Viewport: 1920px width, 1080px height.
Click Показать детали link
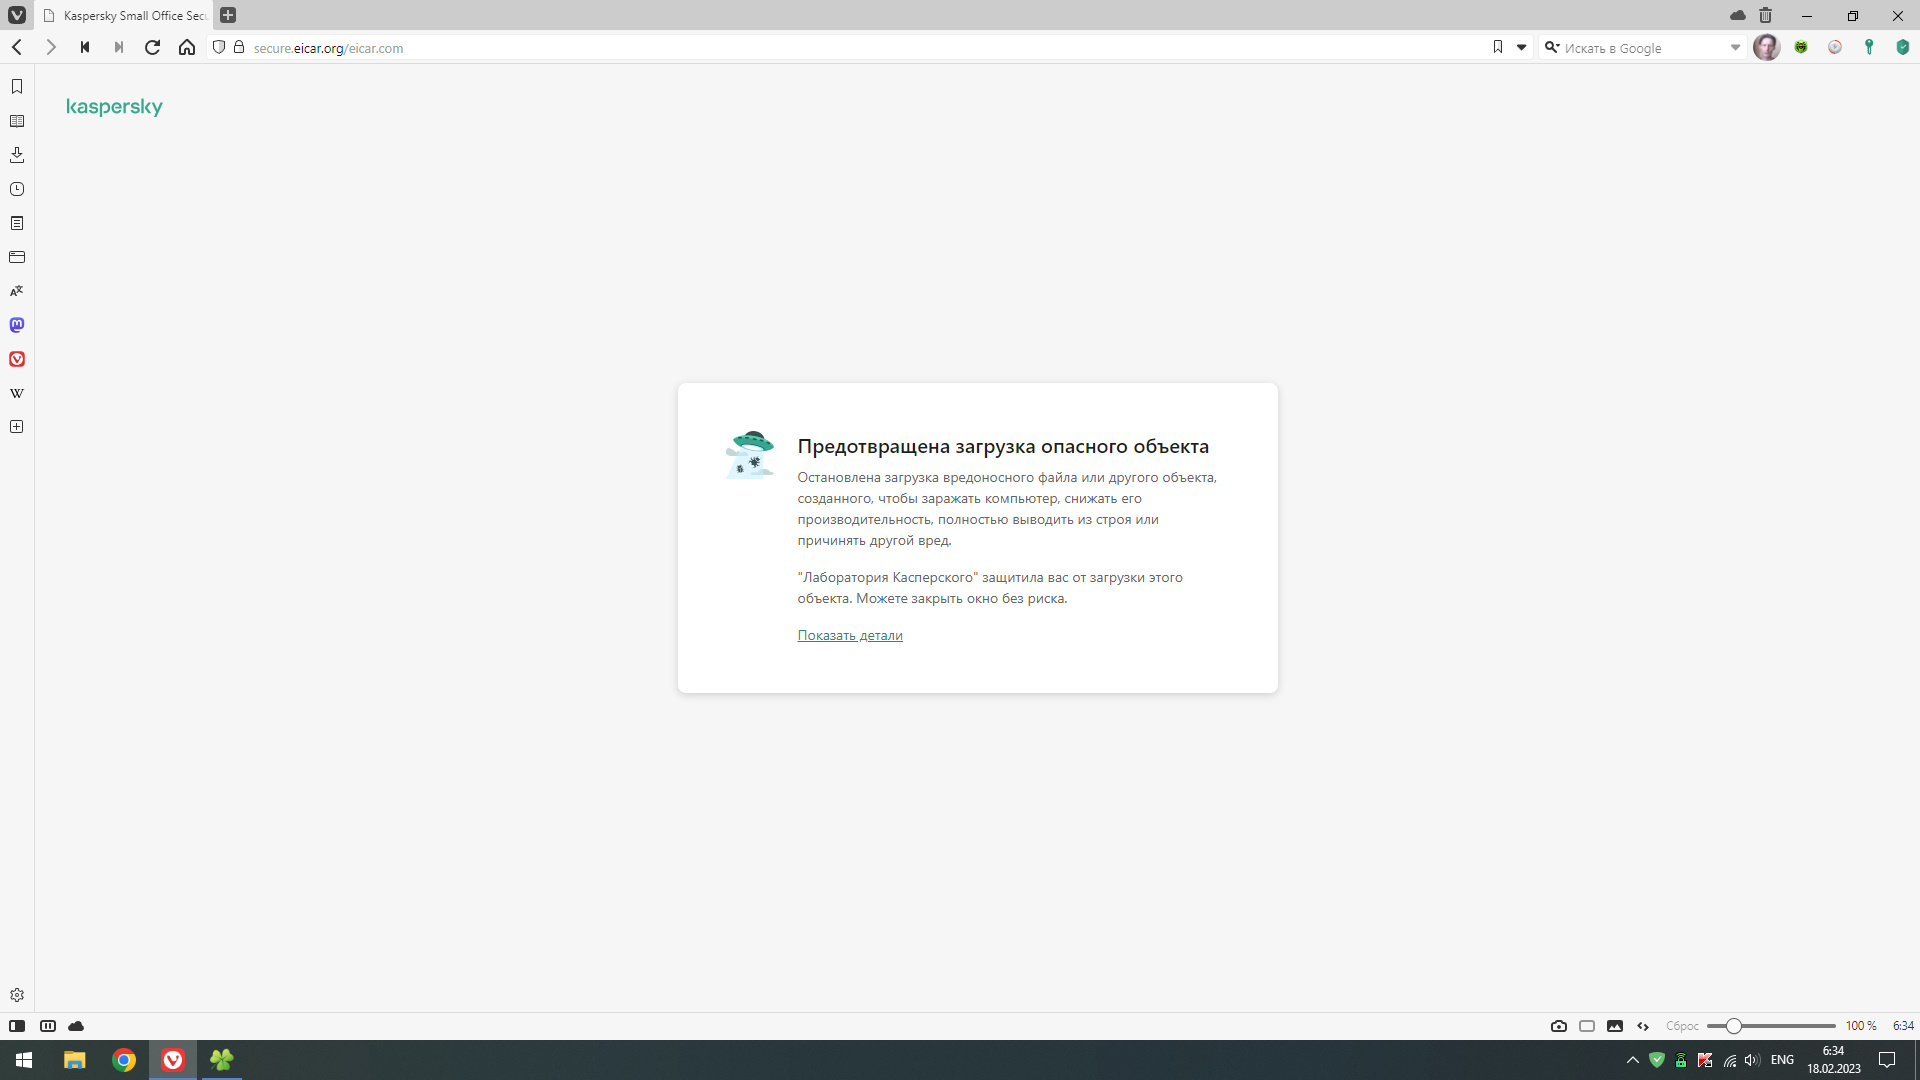(850, 635)
